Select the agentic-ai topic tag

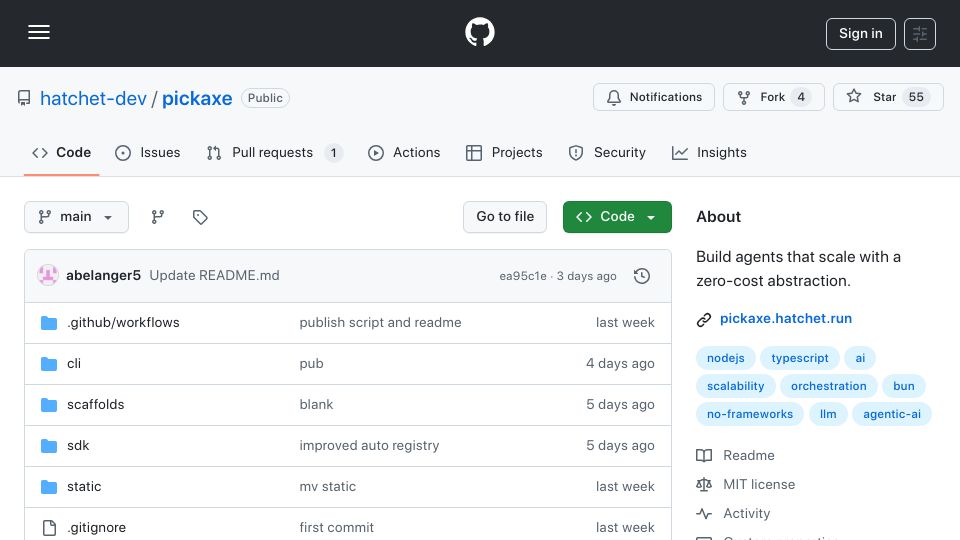tap(891, 414)
